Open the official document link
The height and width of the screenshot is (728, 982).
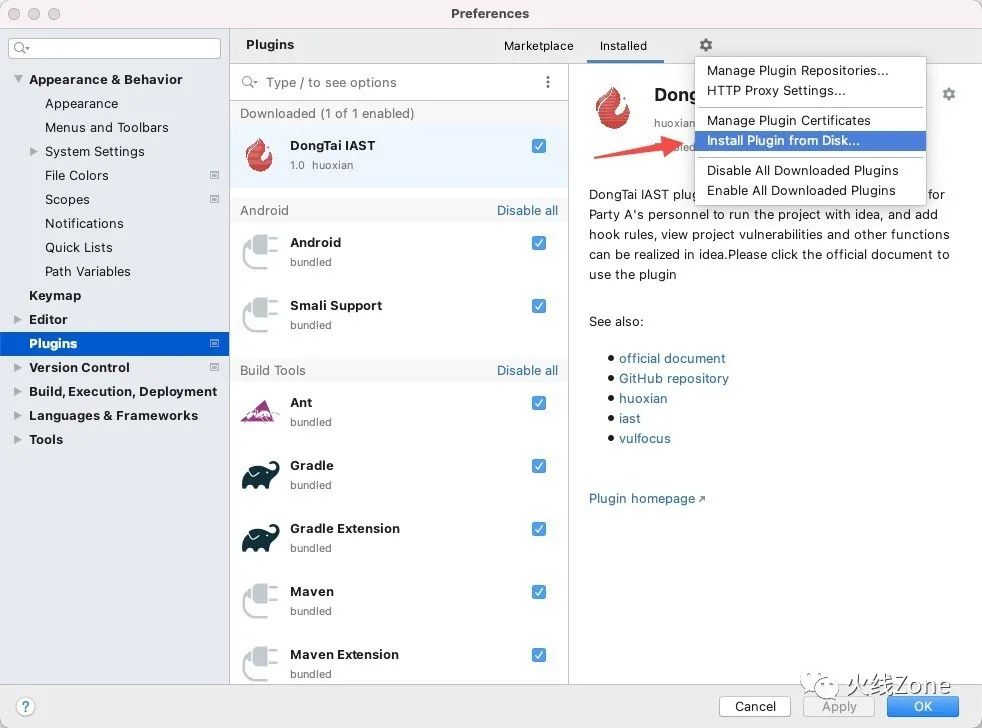point(672,358)
